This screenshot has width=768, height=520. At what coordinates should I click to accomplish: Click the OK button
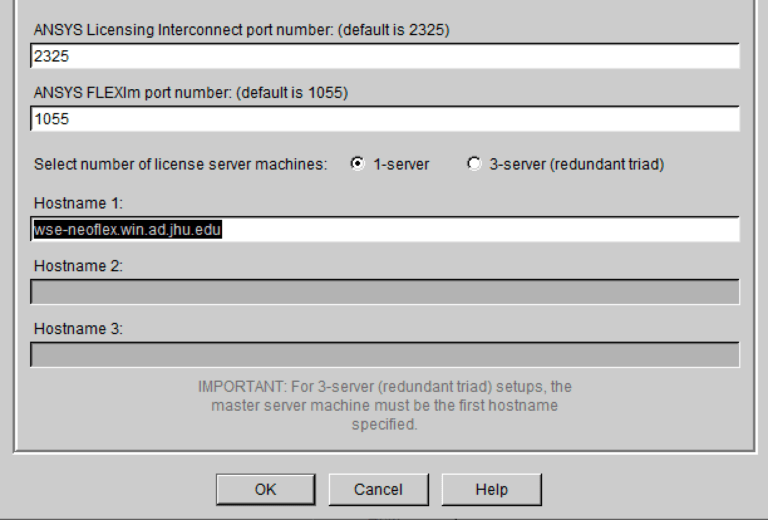(265, 489)
